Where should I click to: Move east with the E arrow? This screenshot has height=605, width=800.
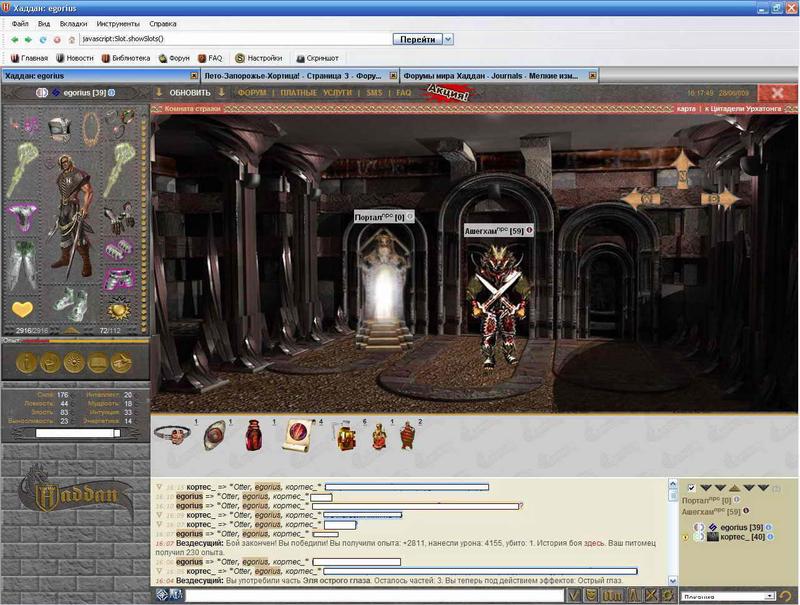(719, 199)
